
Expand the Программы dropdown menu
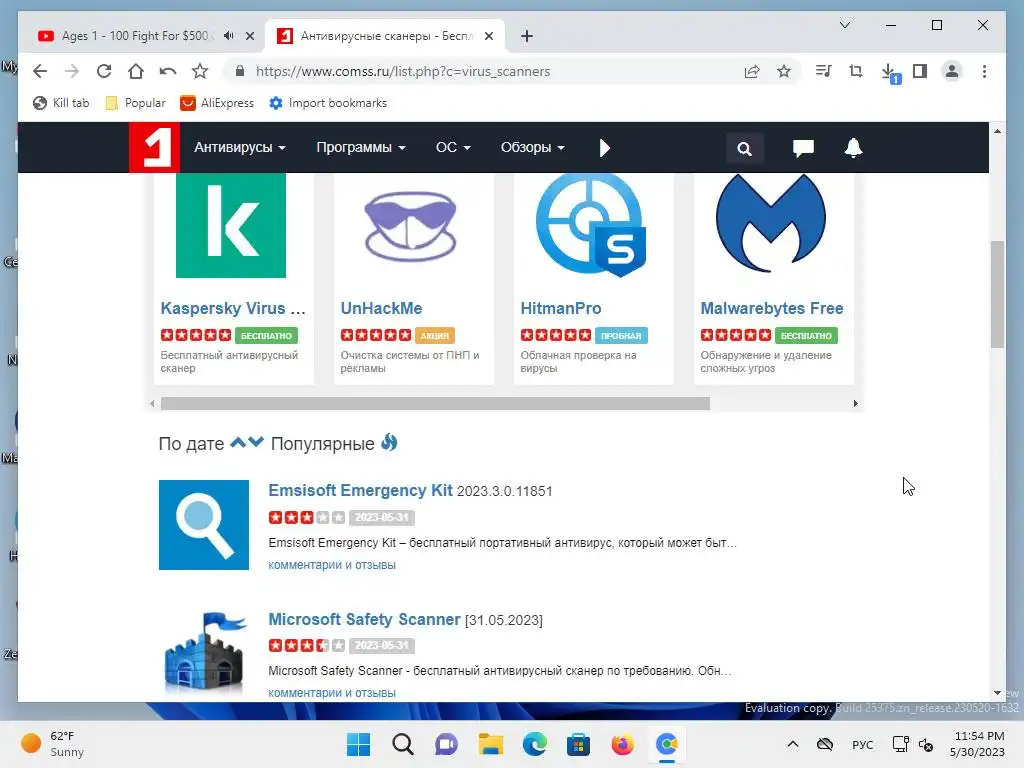click(x=360, y=147)
